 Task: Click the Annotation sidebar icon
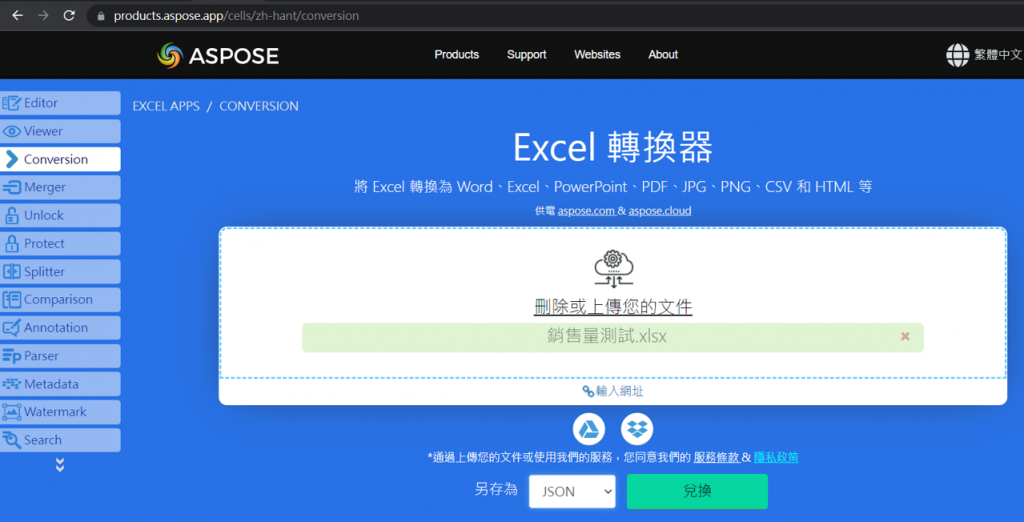point(12,328)
